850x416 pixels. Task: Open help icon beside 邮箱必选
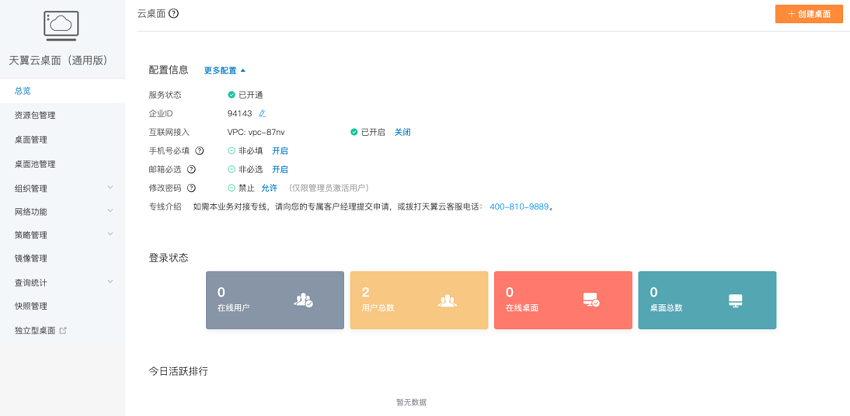tap(191, 169)
